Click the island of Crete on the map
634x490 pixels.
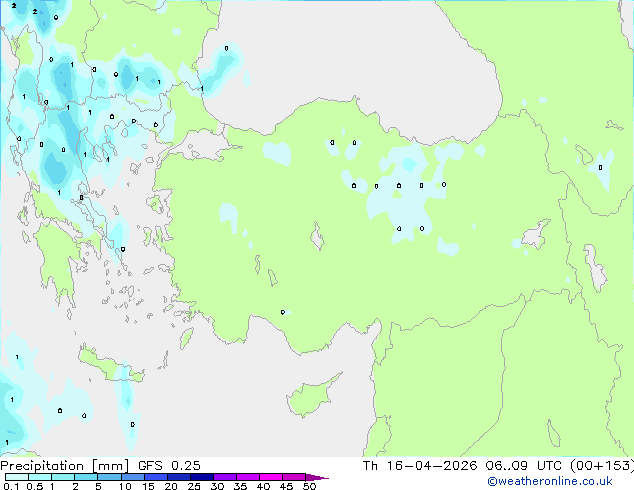110,365
